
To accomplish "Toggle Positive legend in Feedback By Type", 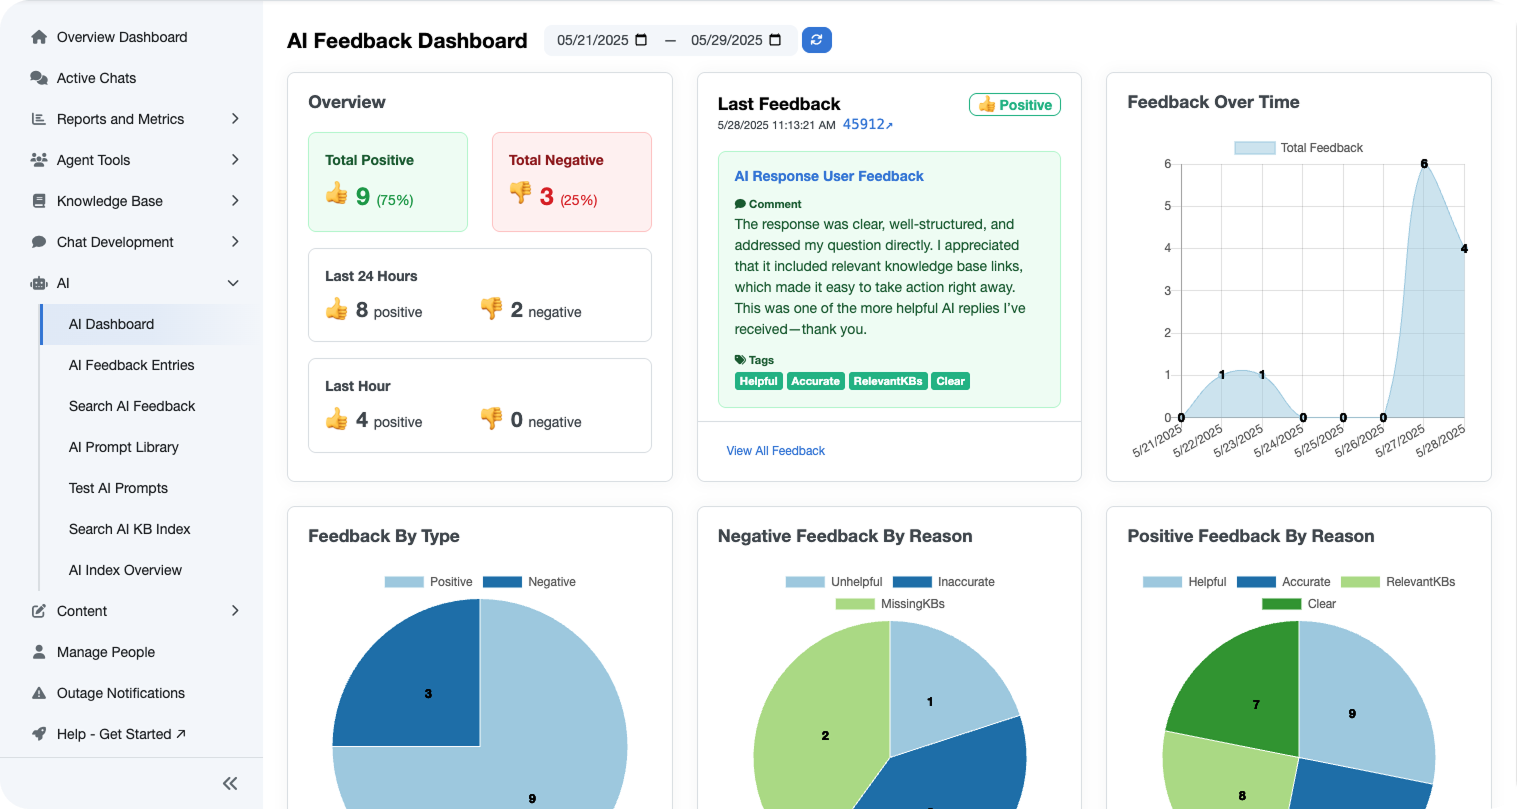I will (428, 582).
